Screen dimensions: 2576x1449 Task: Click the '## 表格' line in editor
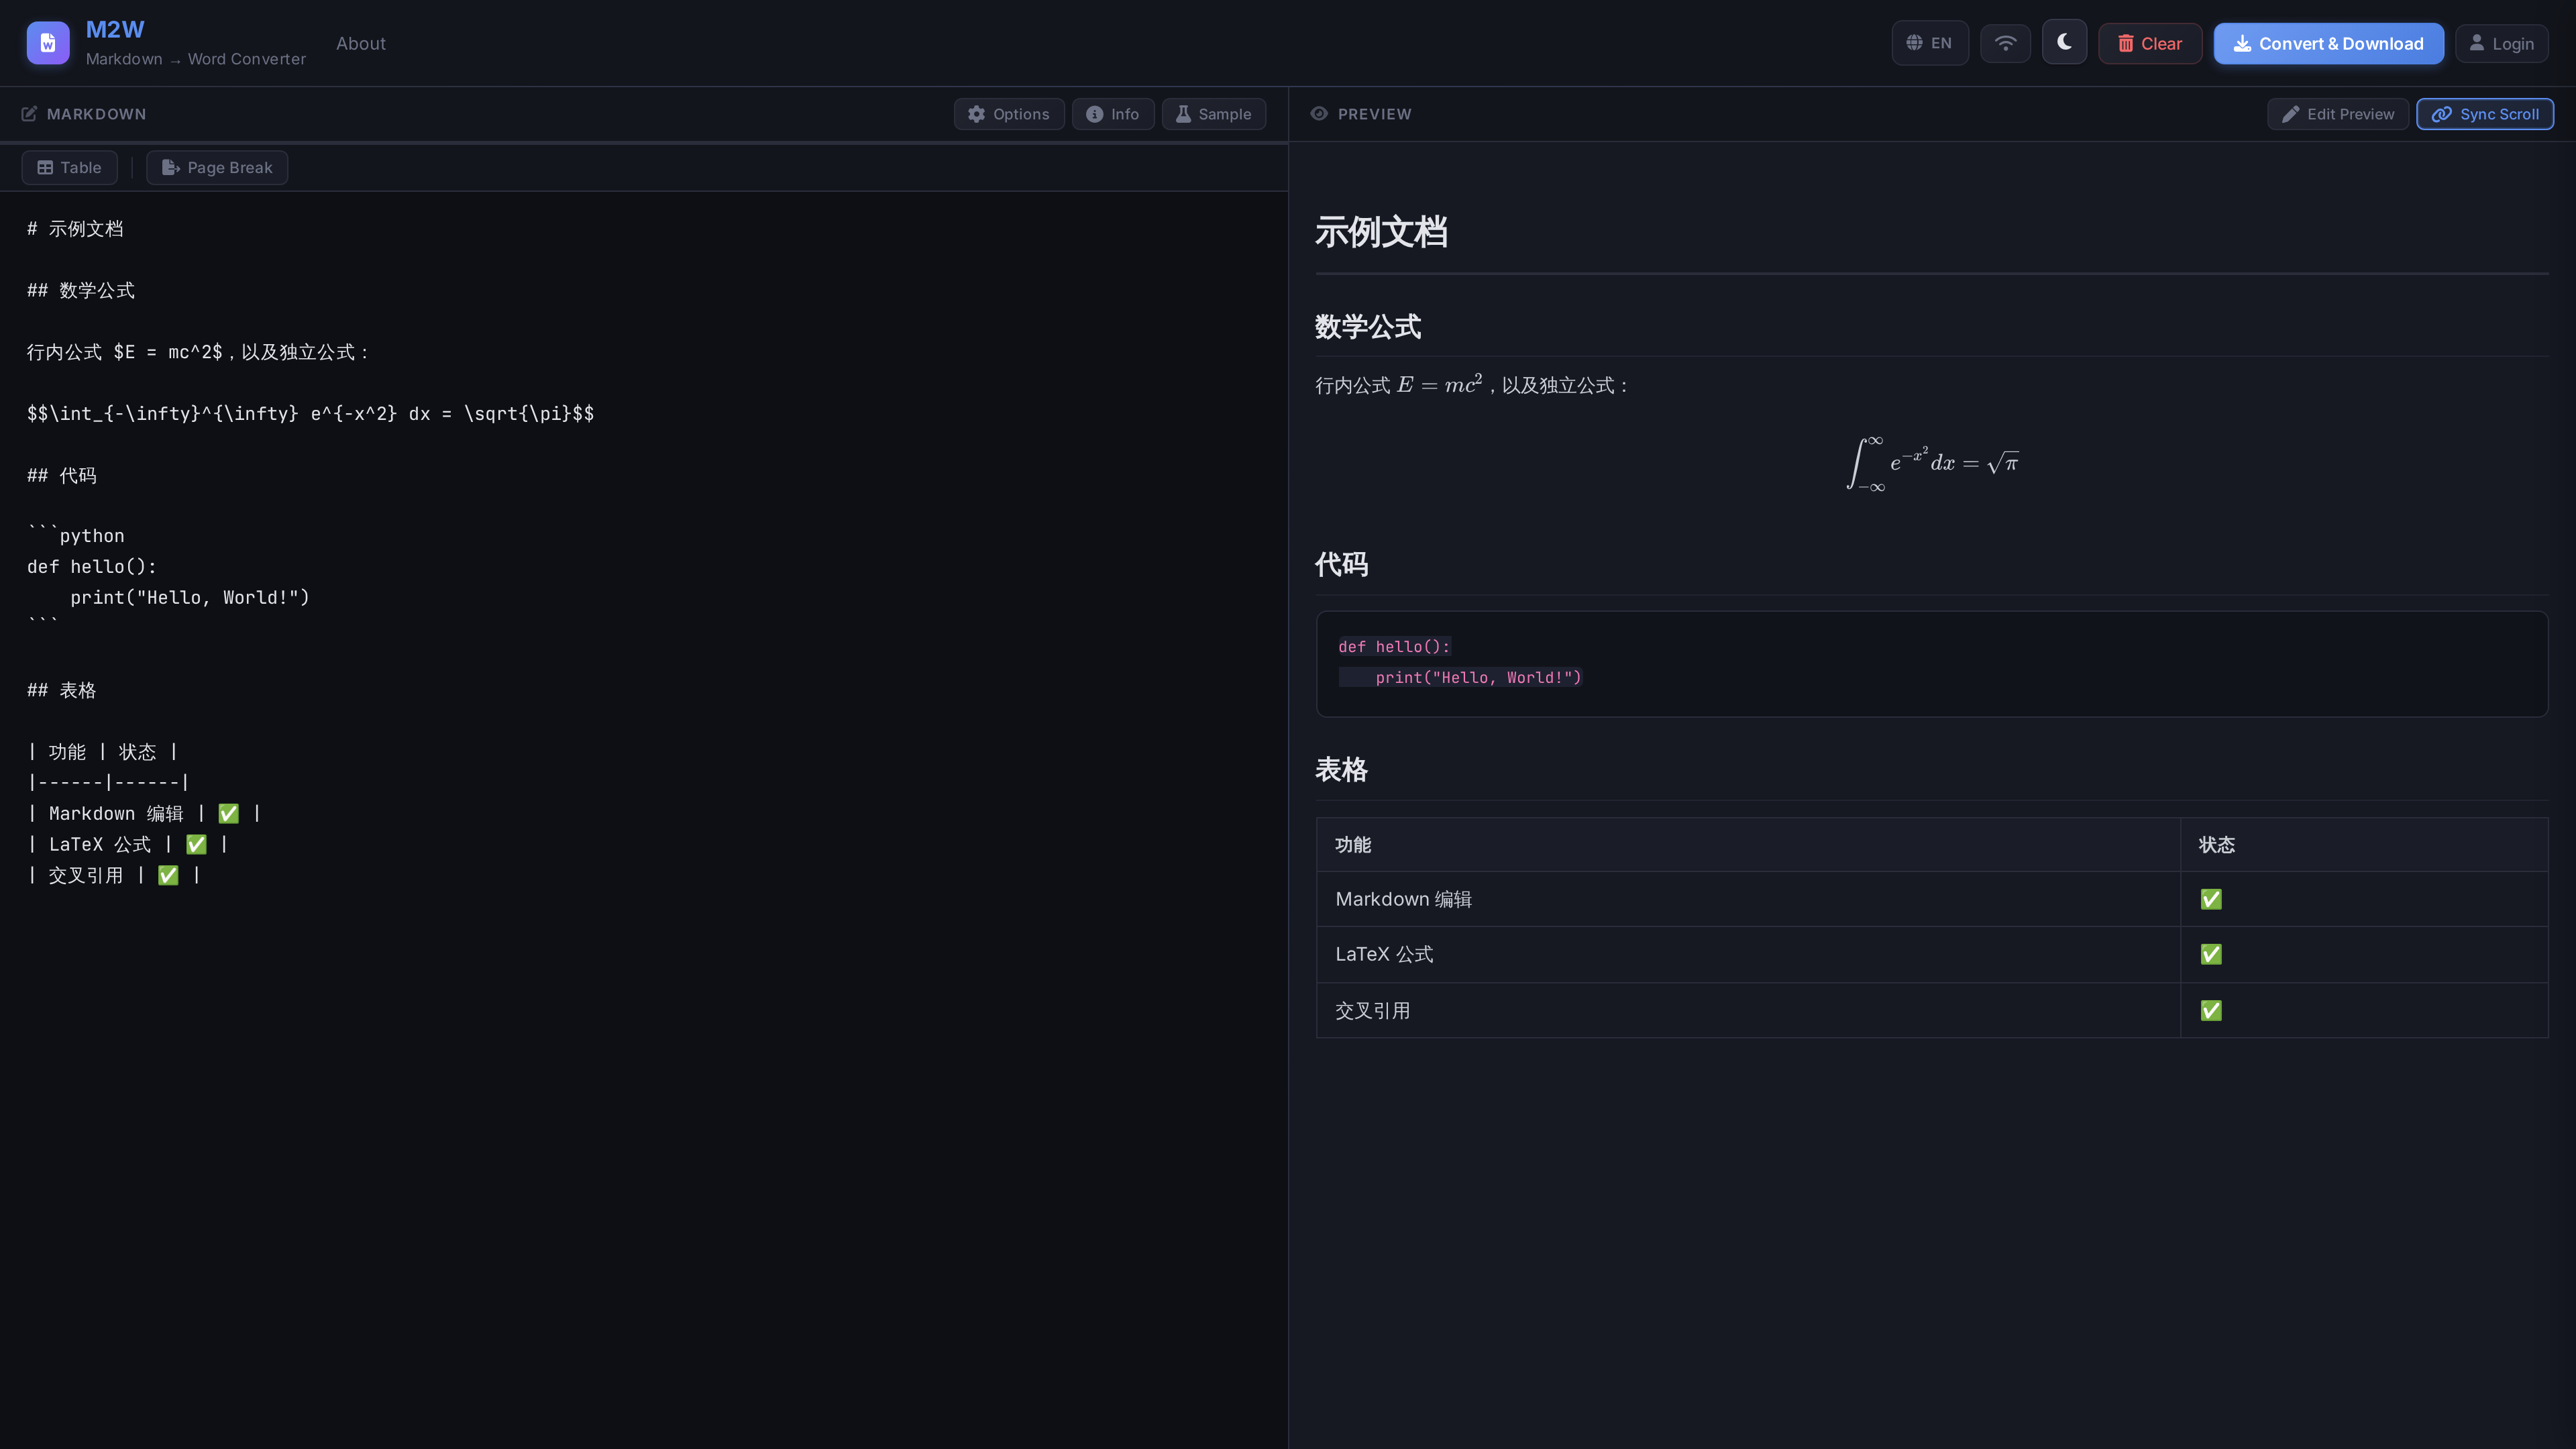(62, 690)
